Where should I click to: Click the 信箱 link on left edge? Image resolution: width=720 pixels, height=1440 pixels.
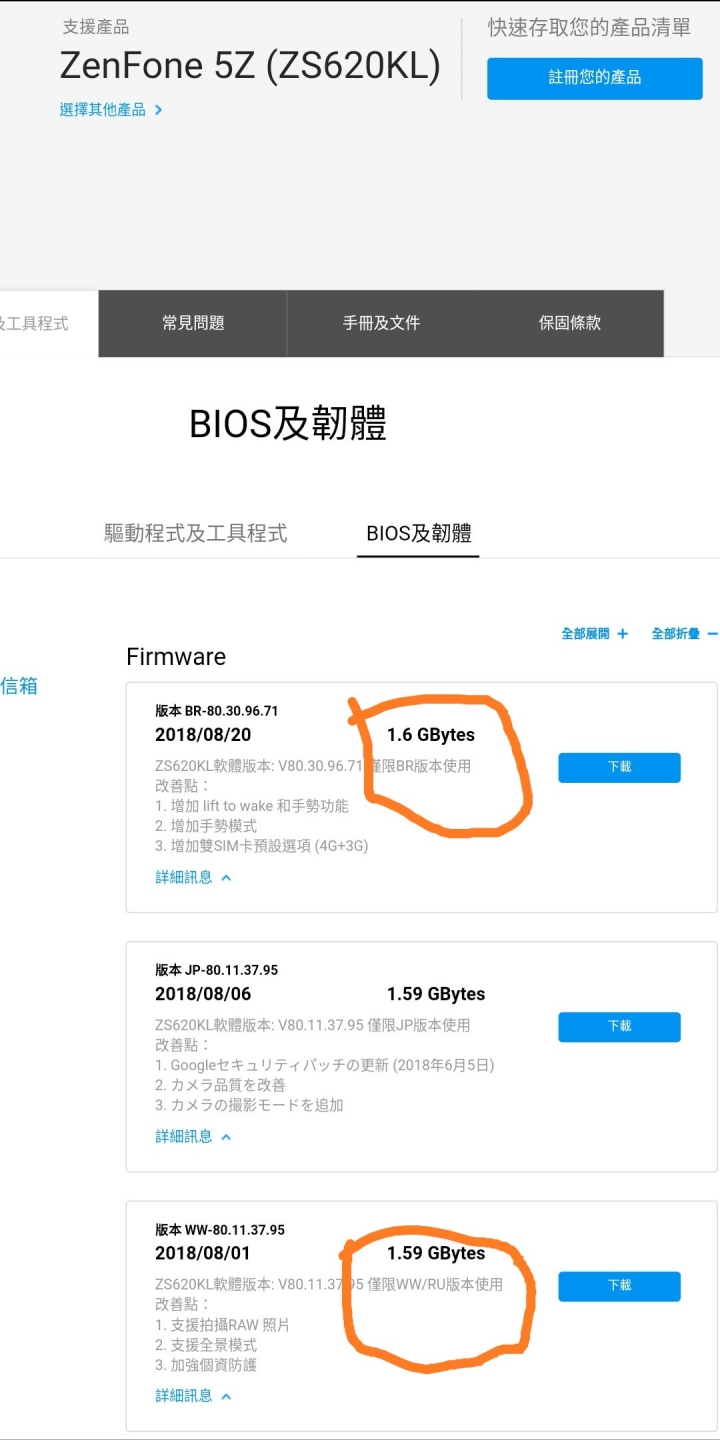[19, 686]
